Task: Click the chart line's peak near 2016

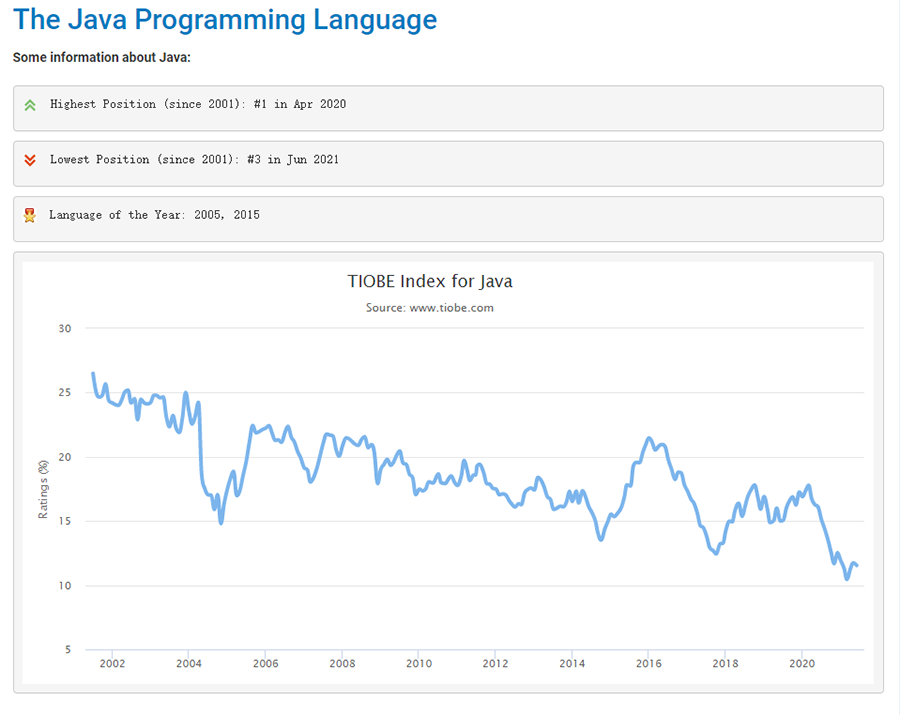Action: [649, 439]
